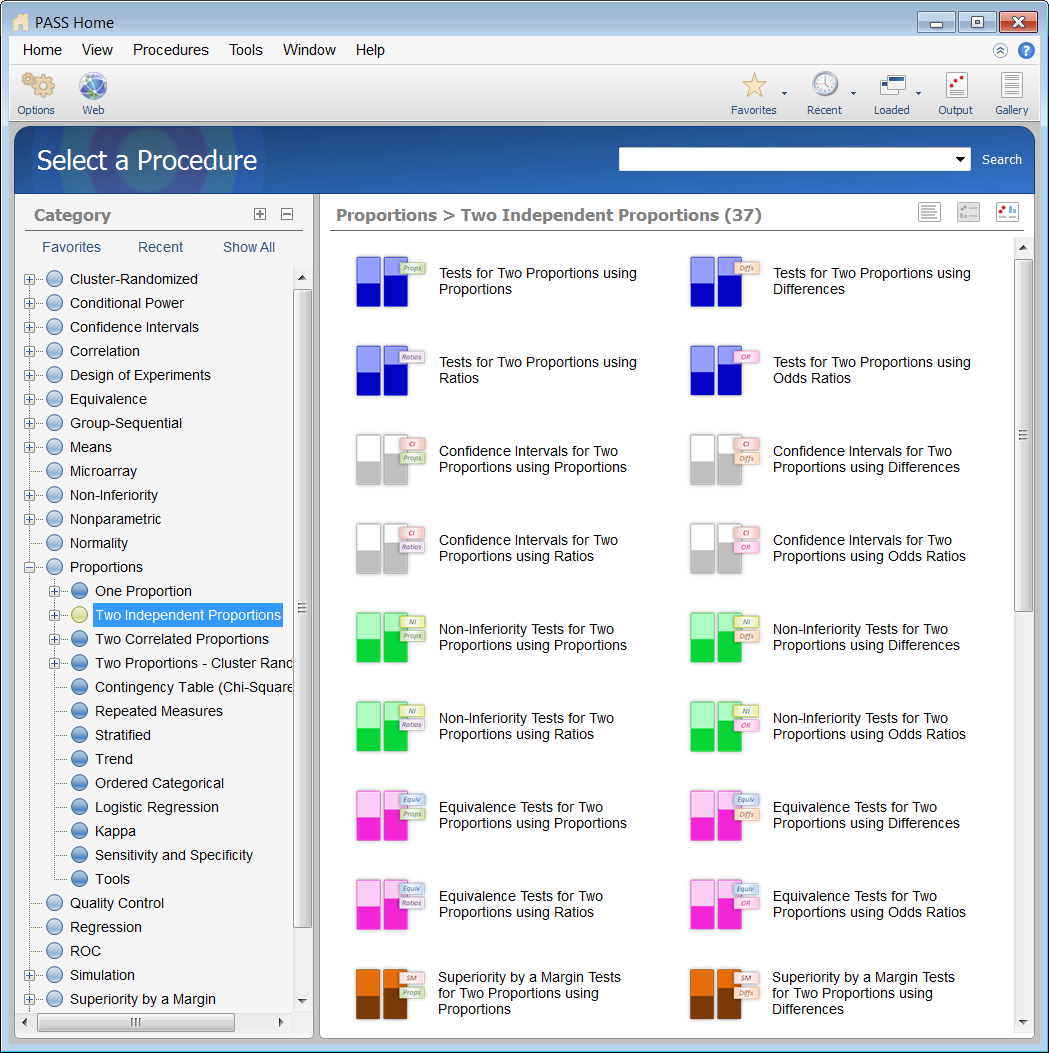Click the Show All link
The height and width of the screenshot is (1053, 1049).
pos(249,247)
